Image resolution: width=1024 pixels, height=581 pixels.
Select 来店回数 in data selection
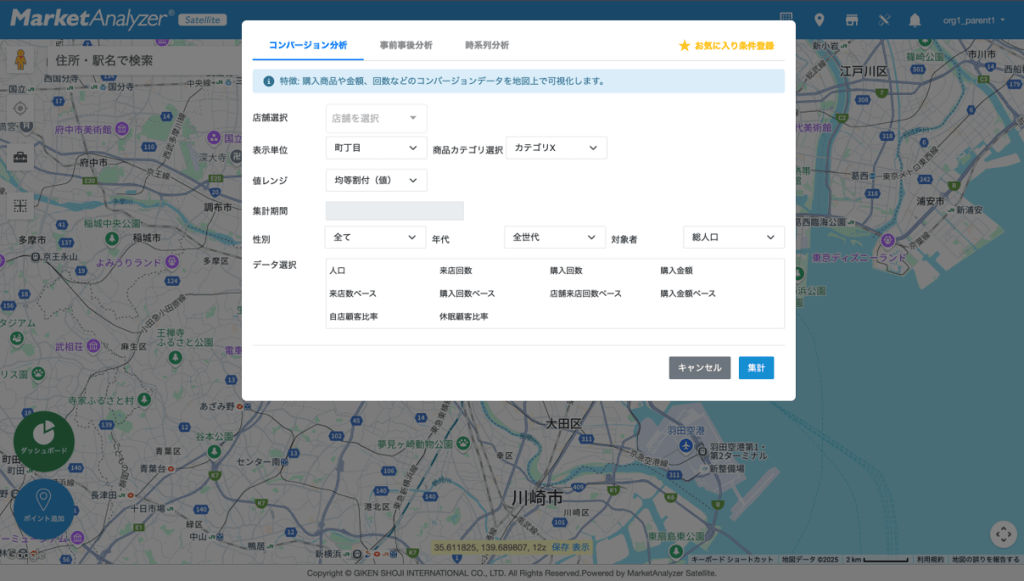point(456,271)
